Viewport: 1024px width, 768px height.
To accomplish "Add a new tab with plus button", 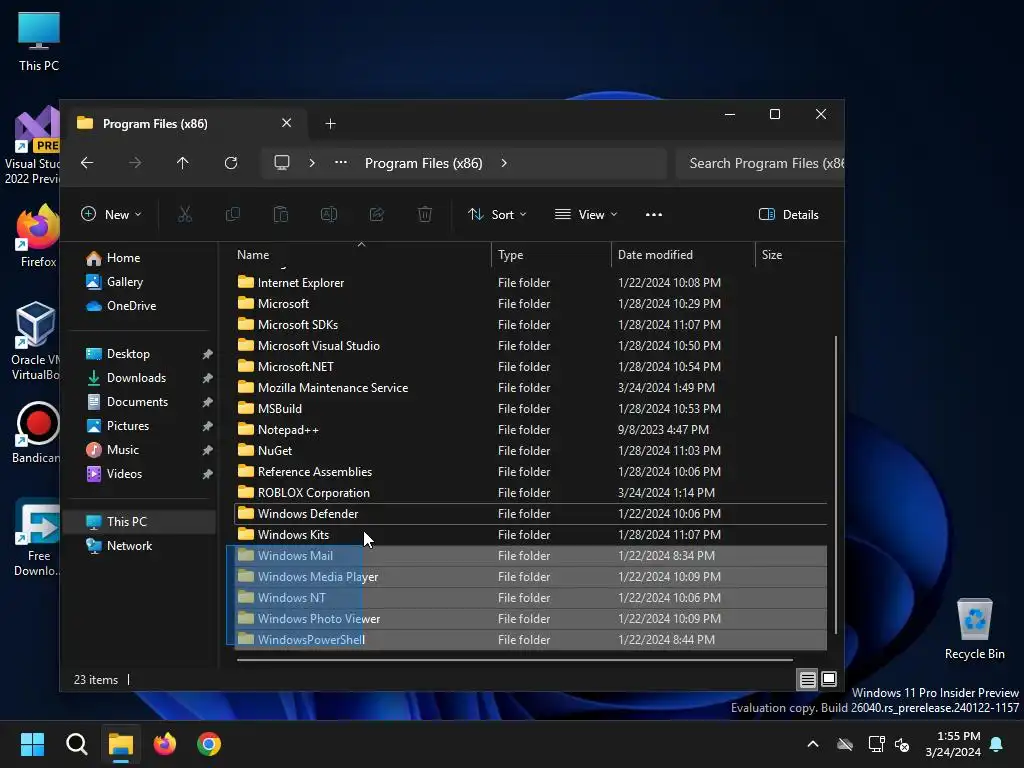I will 330,123.
